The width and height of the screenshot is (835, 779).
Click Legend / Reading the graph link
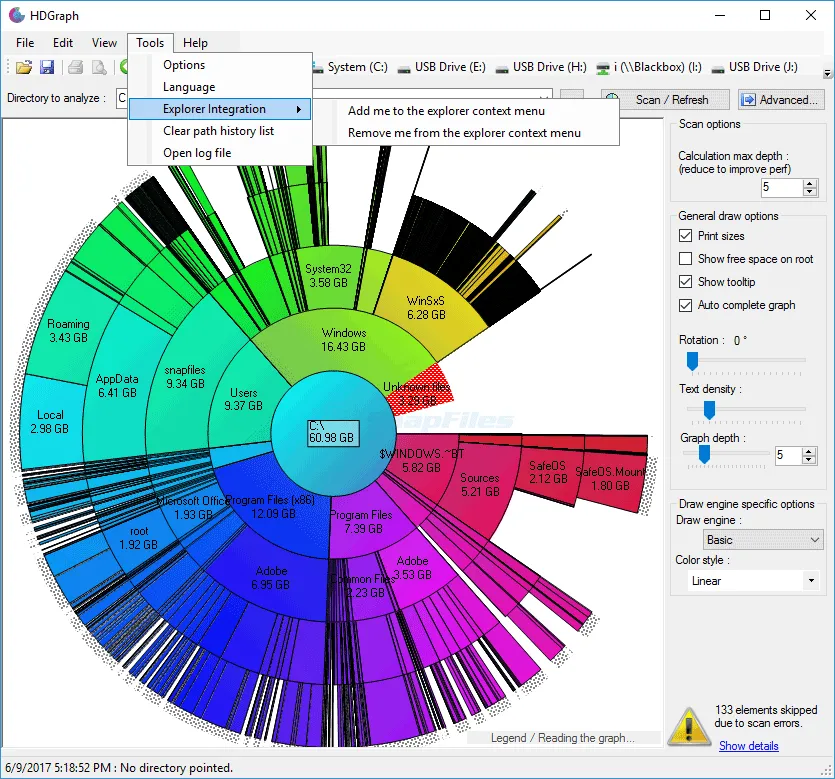click(562, 738)
